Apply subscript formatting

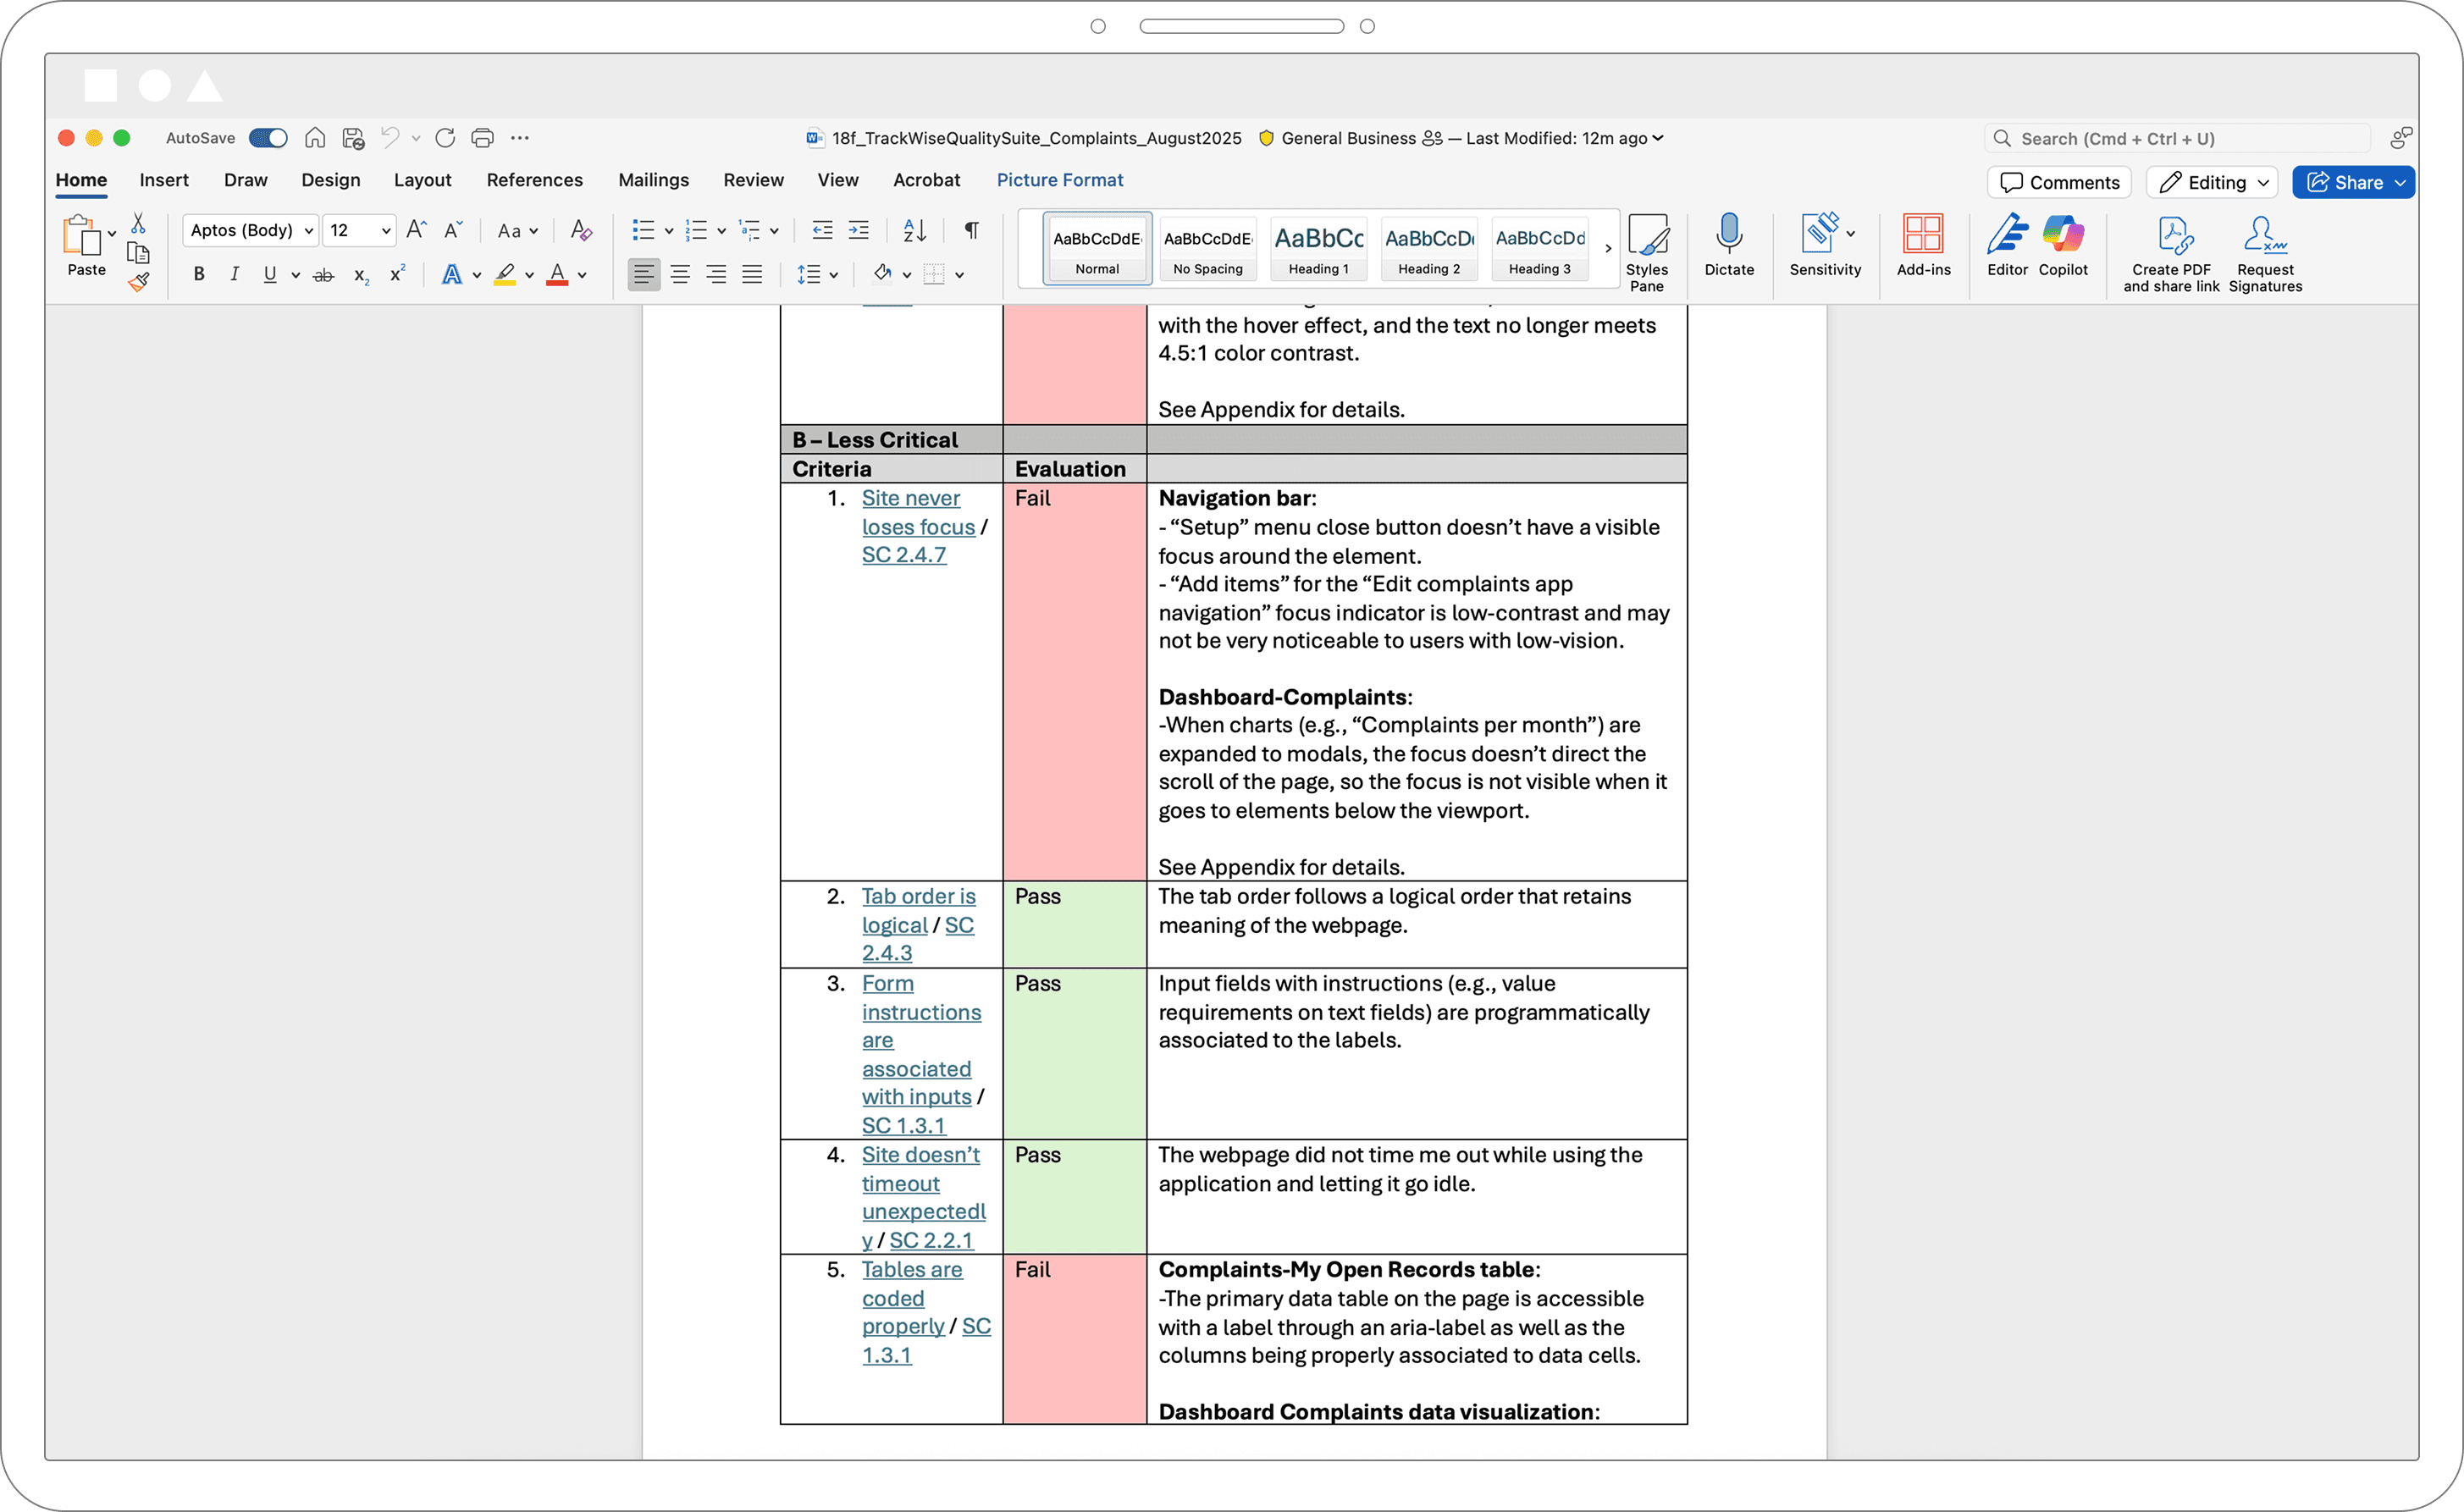click(361, 274)
